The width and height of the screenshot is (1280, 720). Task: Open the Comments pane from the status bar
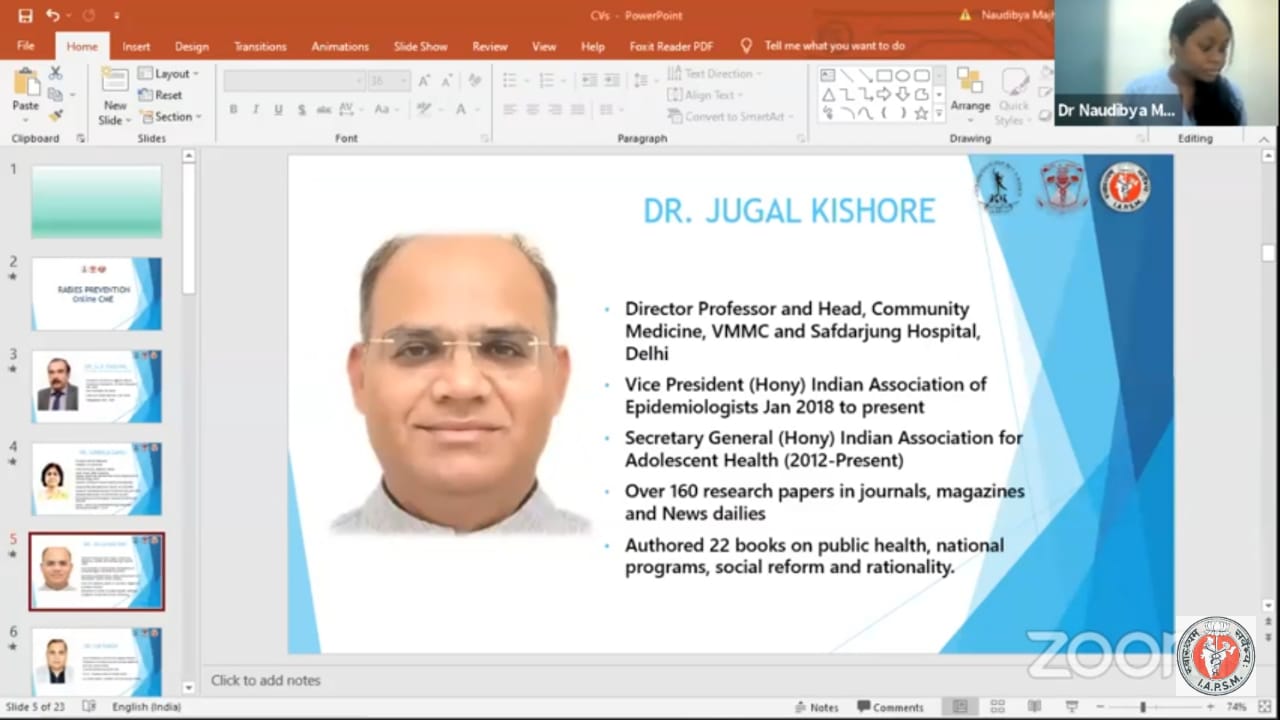tap(890, 707)
